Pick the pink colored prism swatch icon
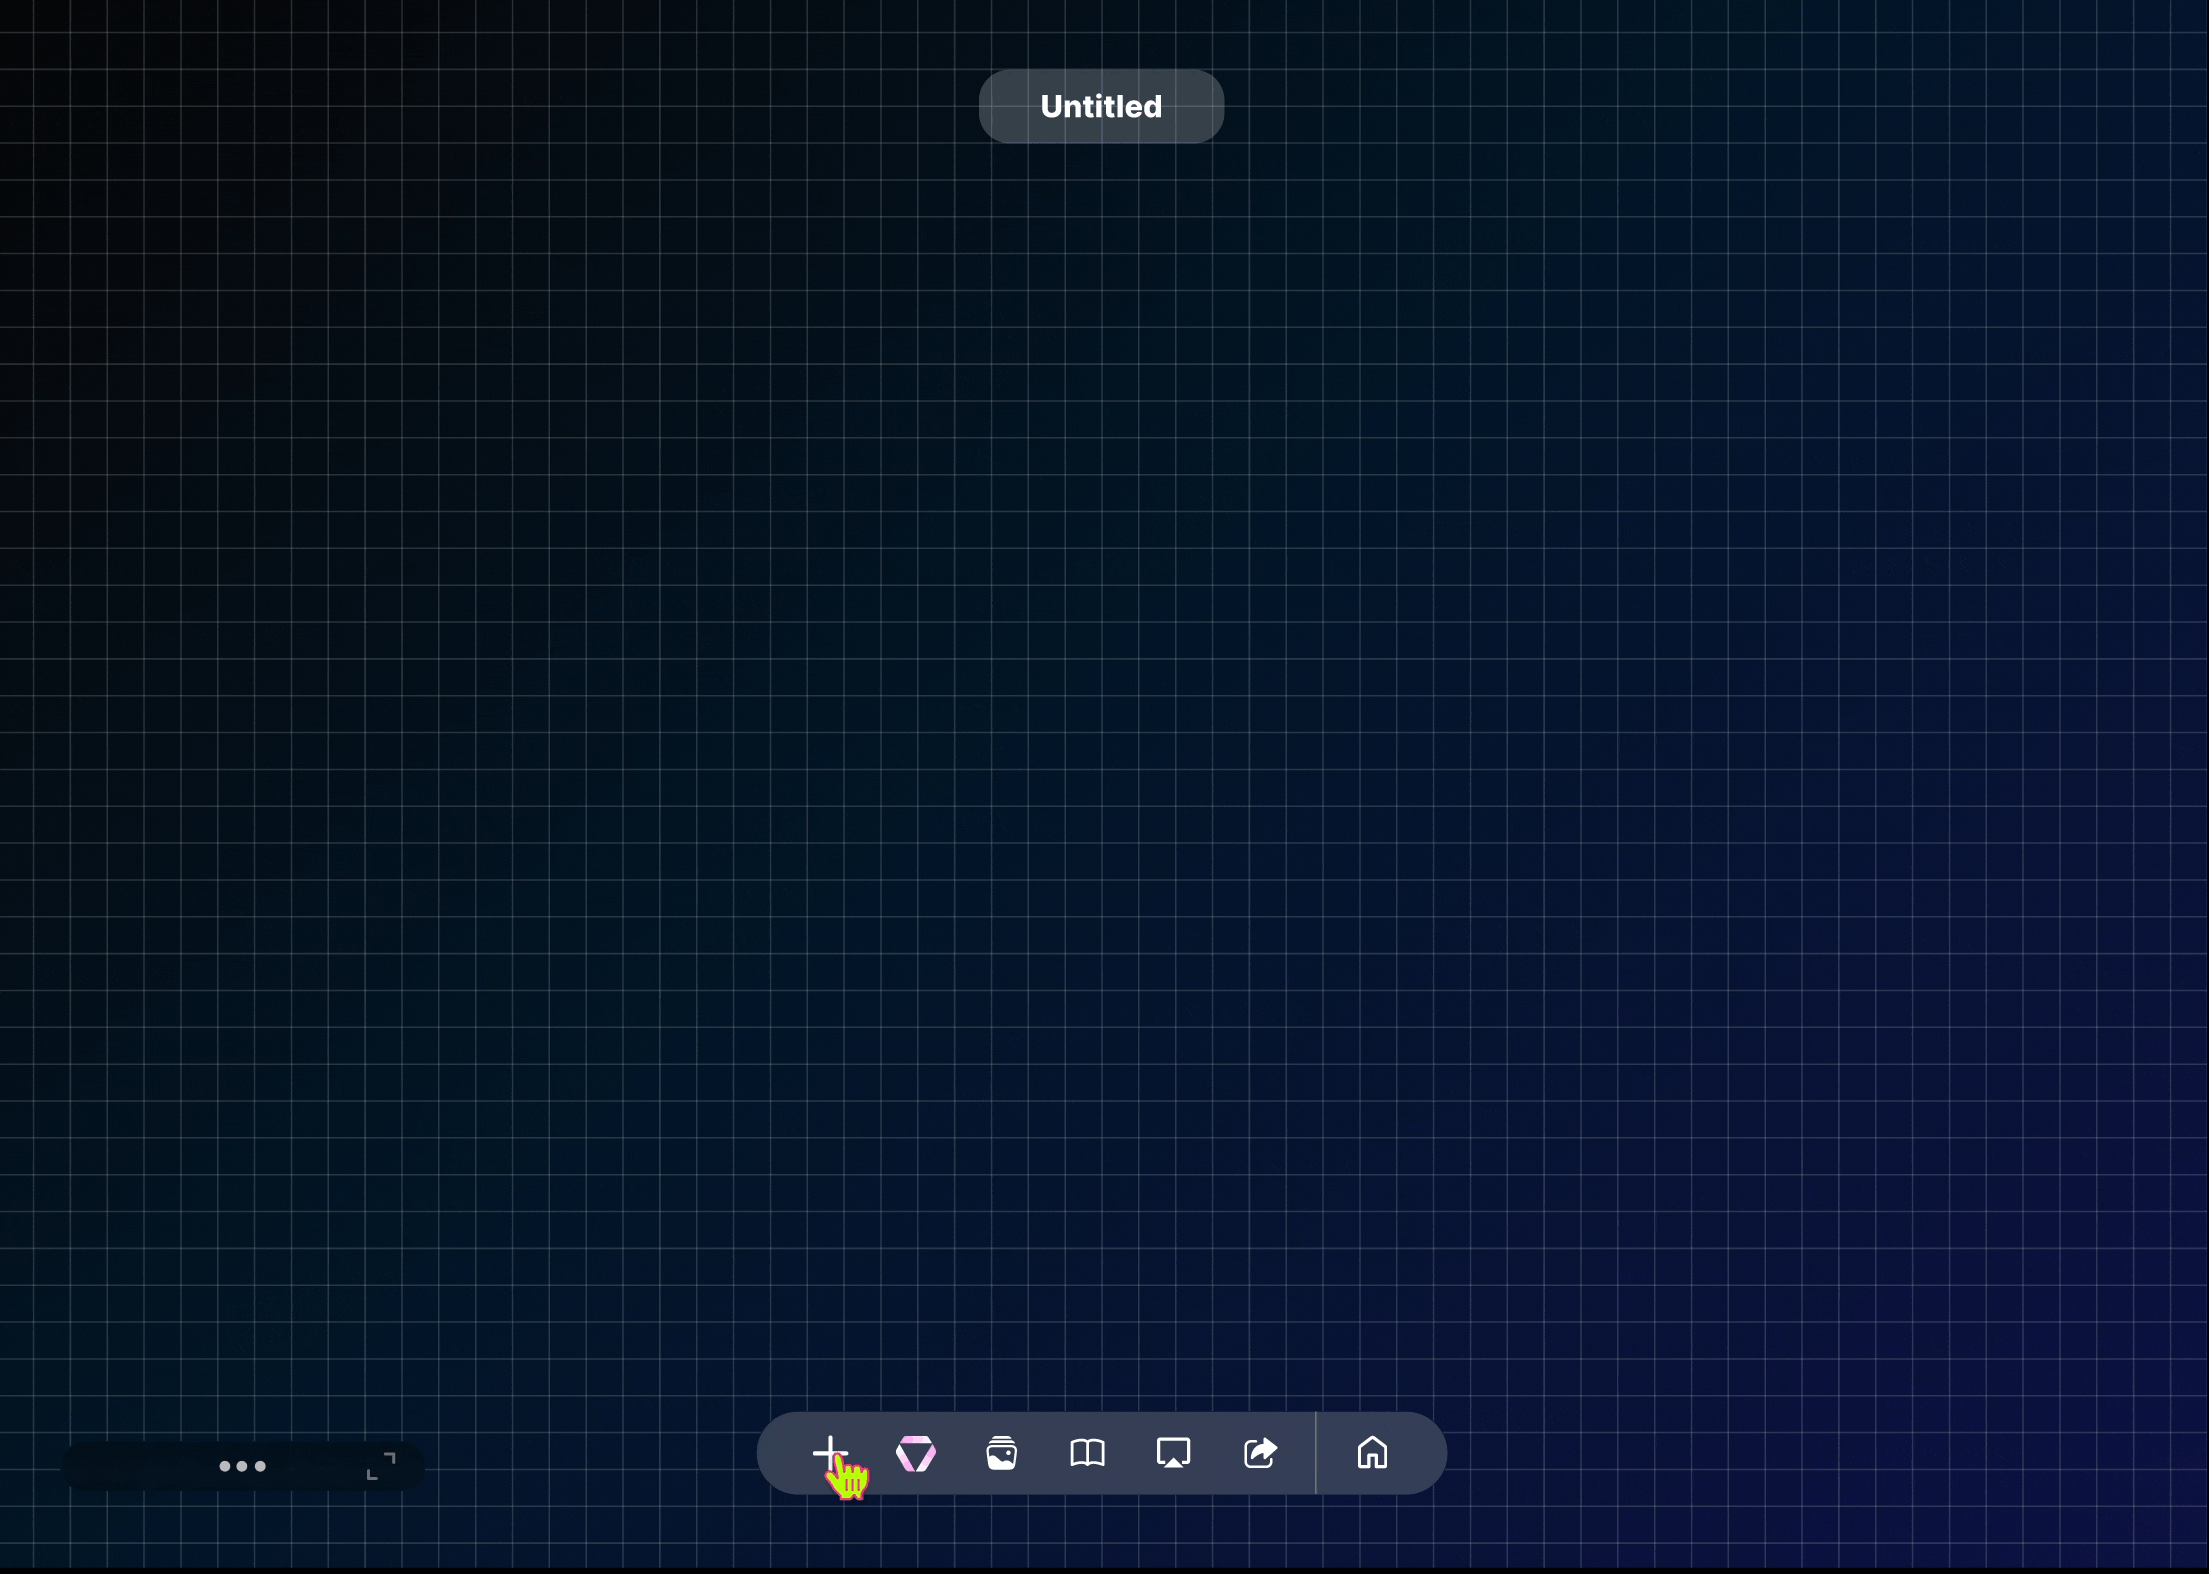 coord(917,1453)
